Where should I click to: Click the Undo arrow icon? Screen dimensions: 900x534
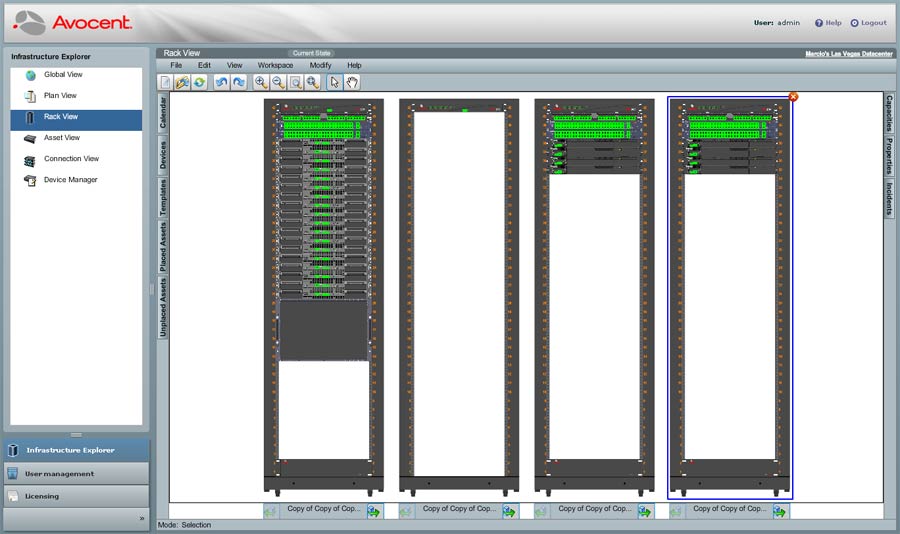click(222, 83)
